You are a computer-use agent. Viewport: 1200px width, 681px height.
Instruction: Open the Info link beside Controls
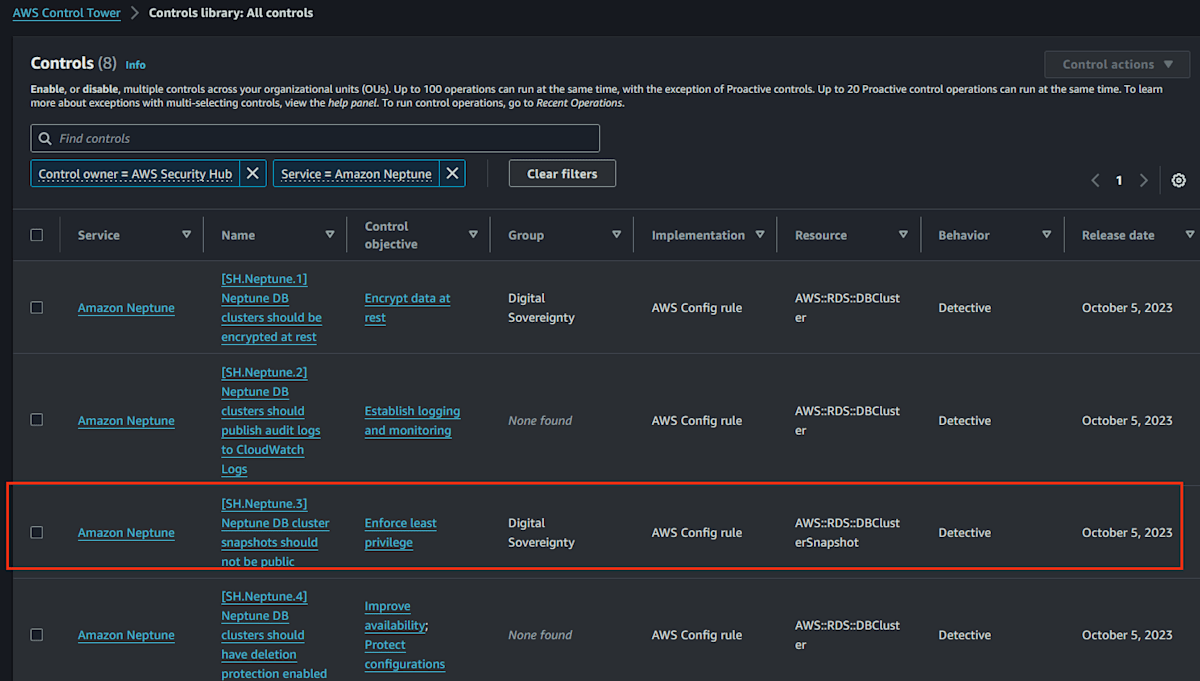tap(135, 65)
